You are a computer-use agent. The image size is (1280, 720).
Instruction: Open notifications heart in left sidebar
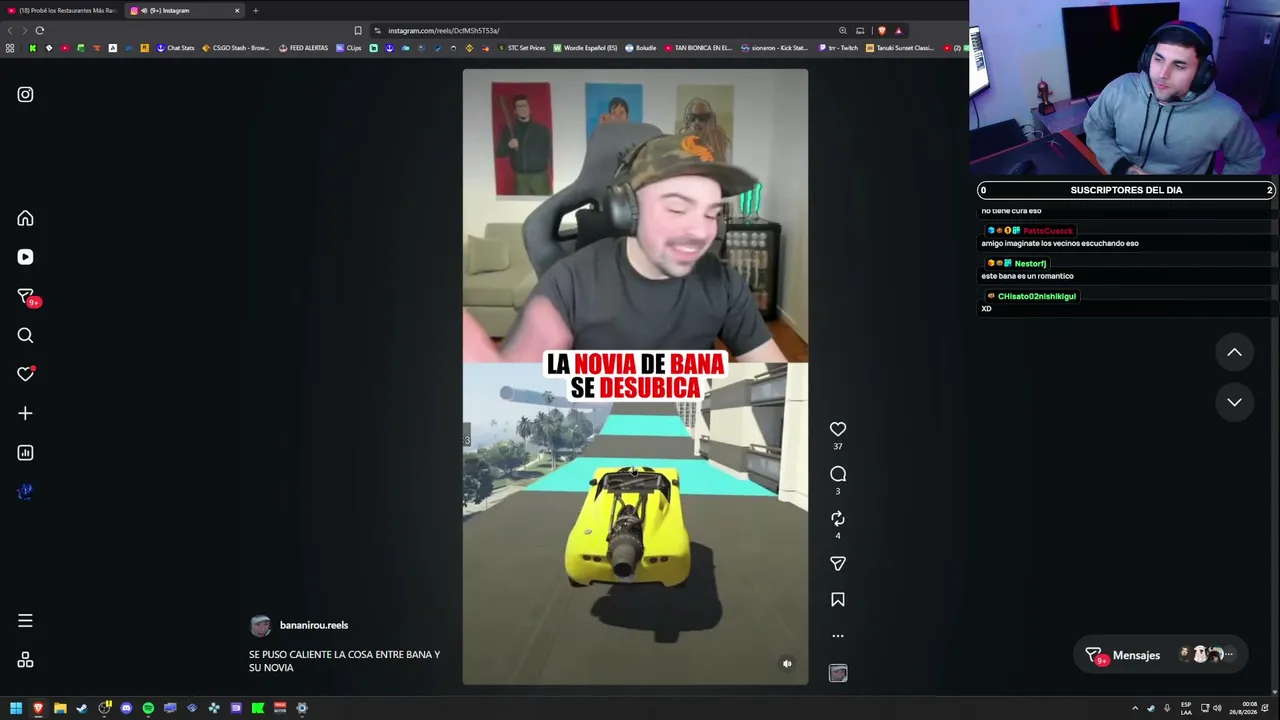click(x=25, y=374)
